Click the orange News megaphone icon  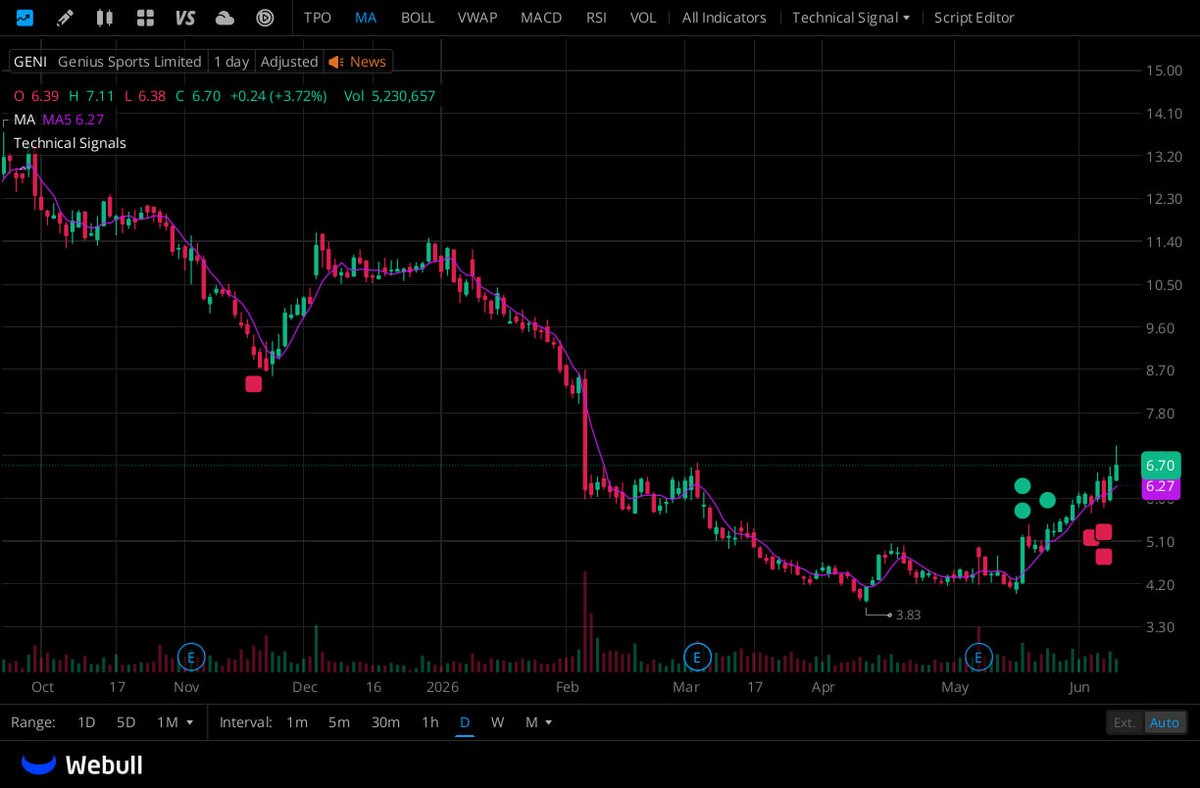pyautogui.click(x=336, y=62)
